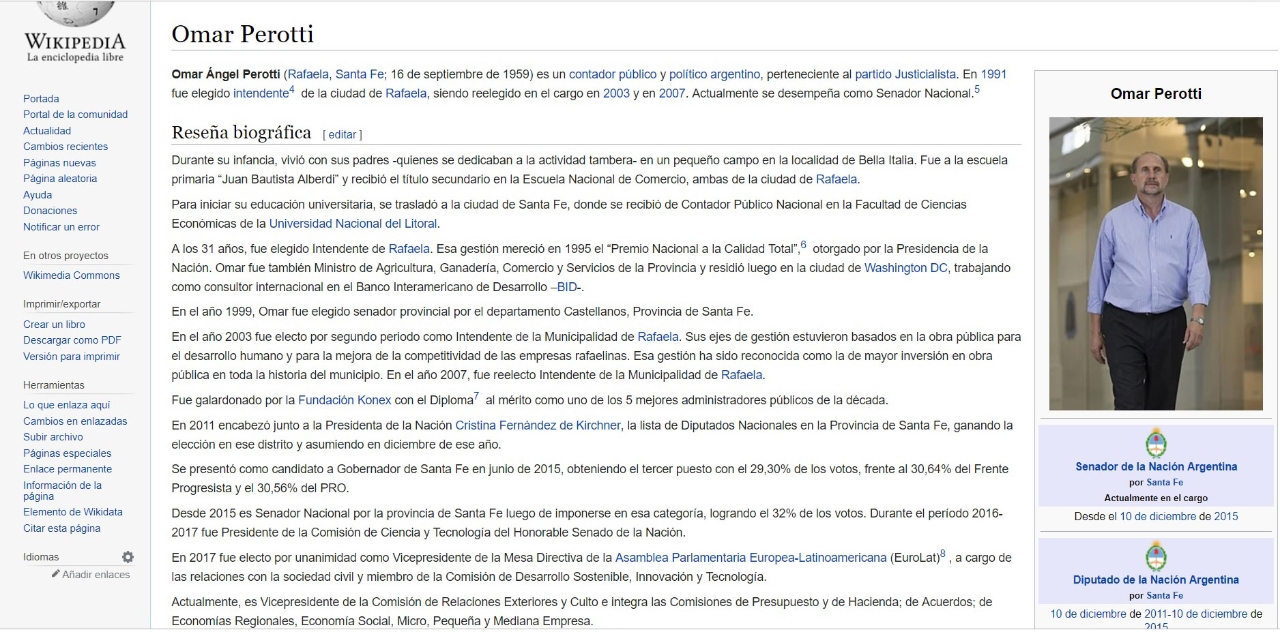This screenshot has width=1280, height=632.
Task: Click Citar esta página tool
Action: 62,529
